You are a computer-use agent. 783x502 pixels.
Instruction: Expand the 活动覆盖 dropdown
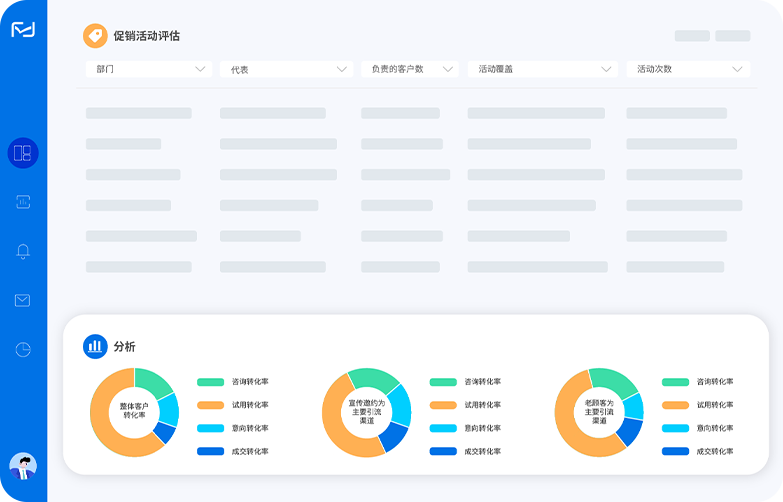click(x=543, y=69)
